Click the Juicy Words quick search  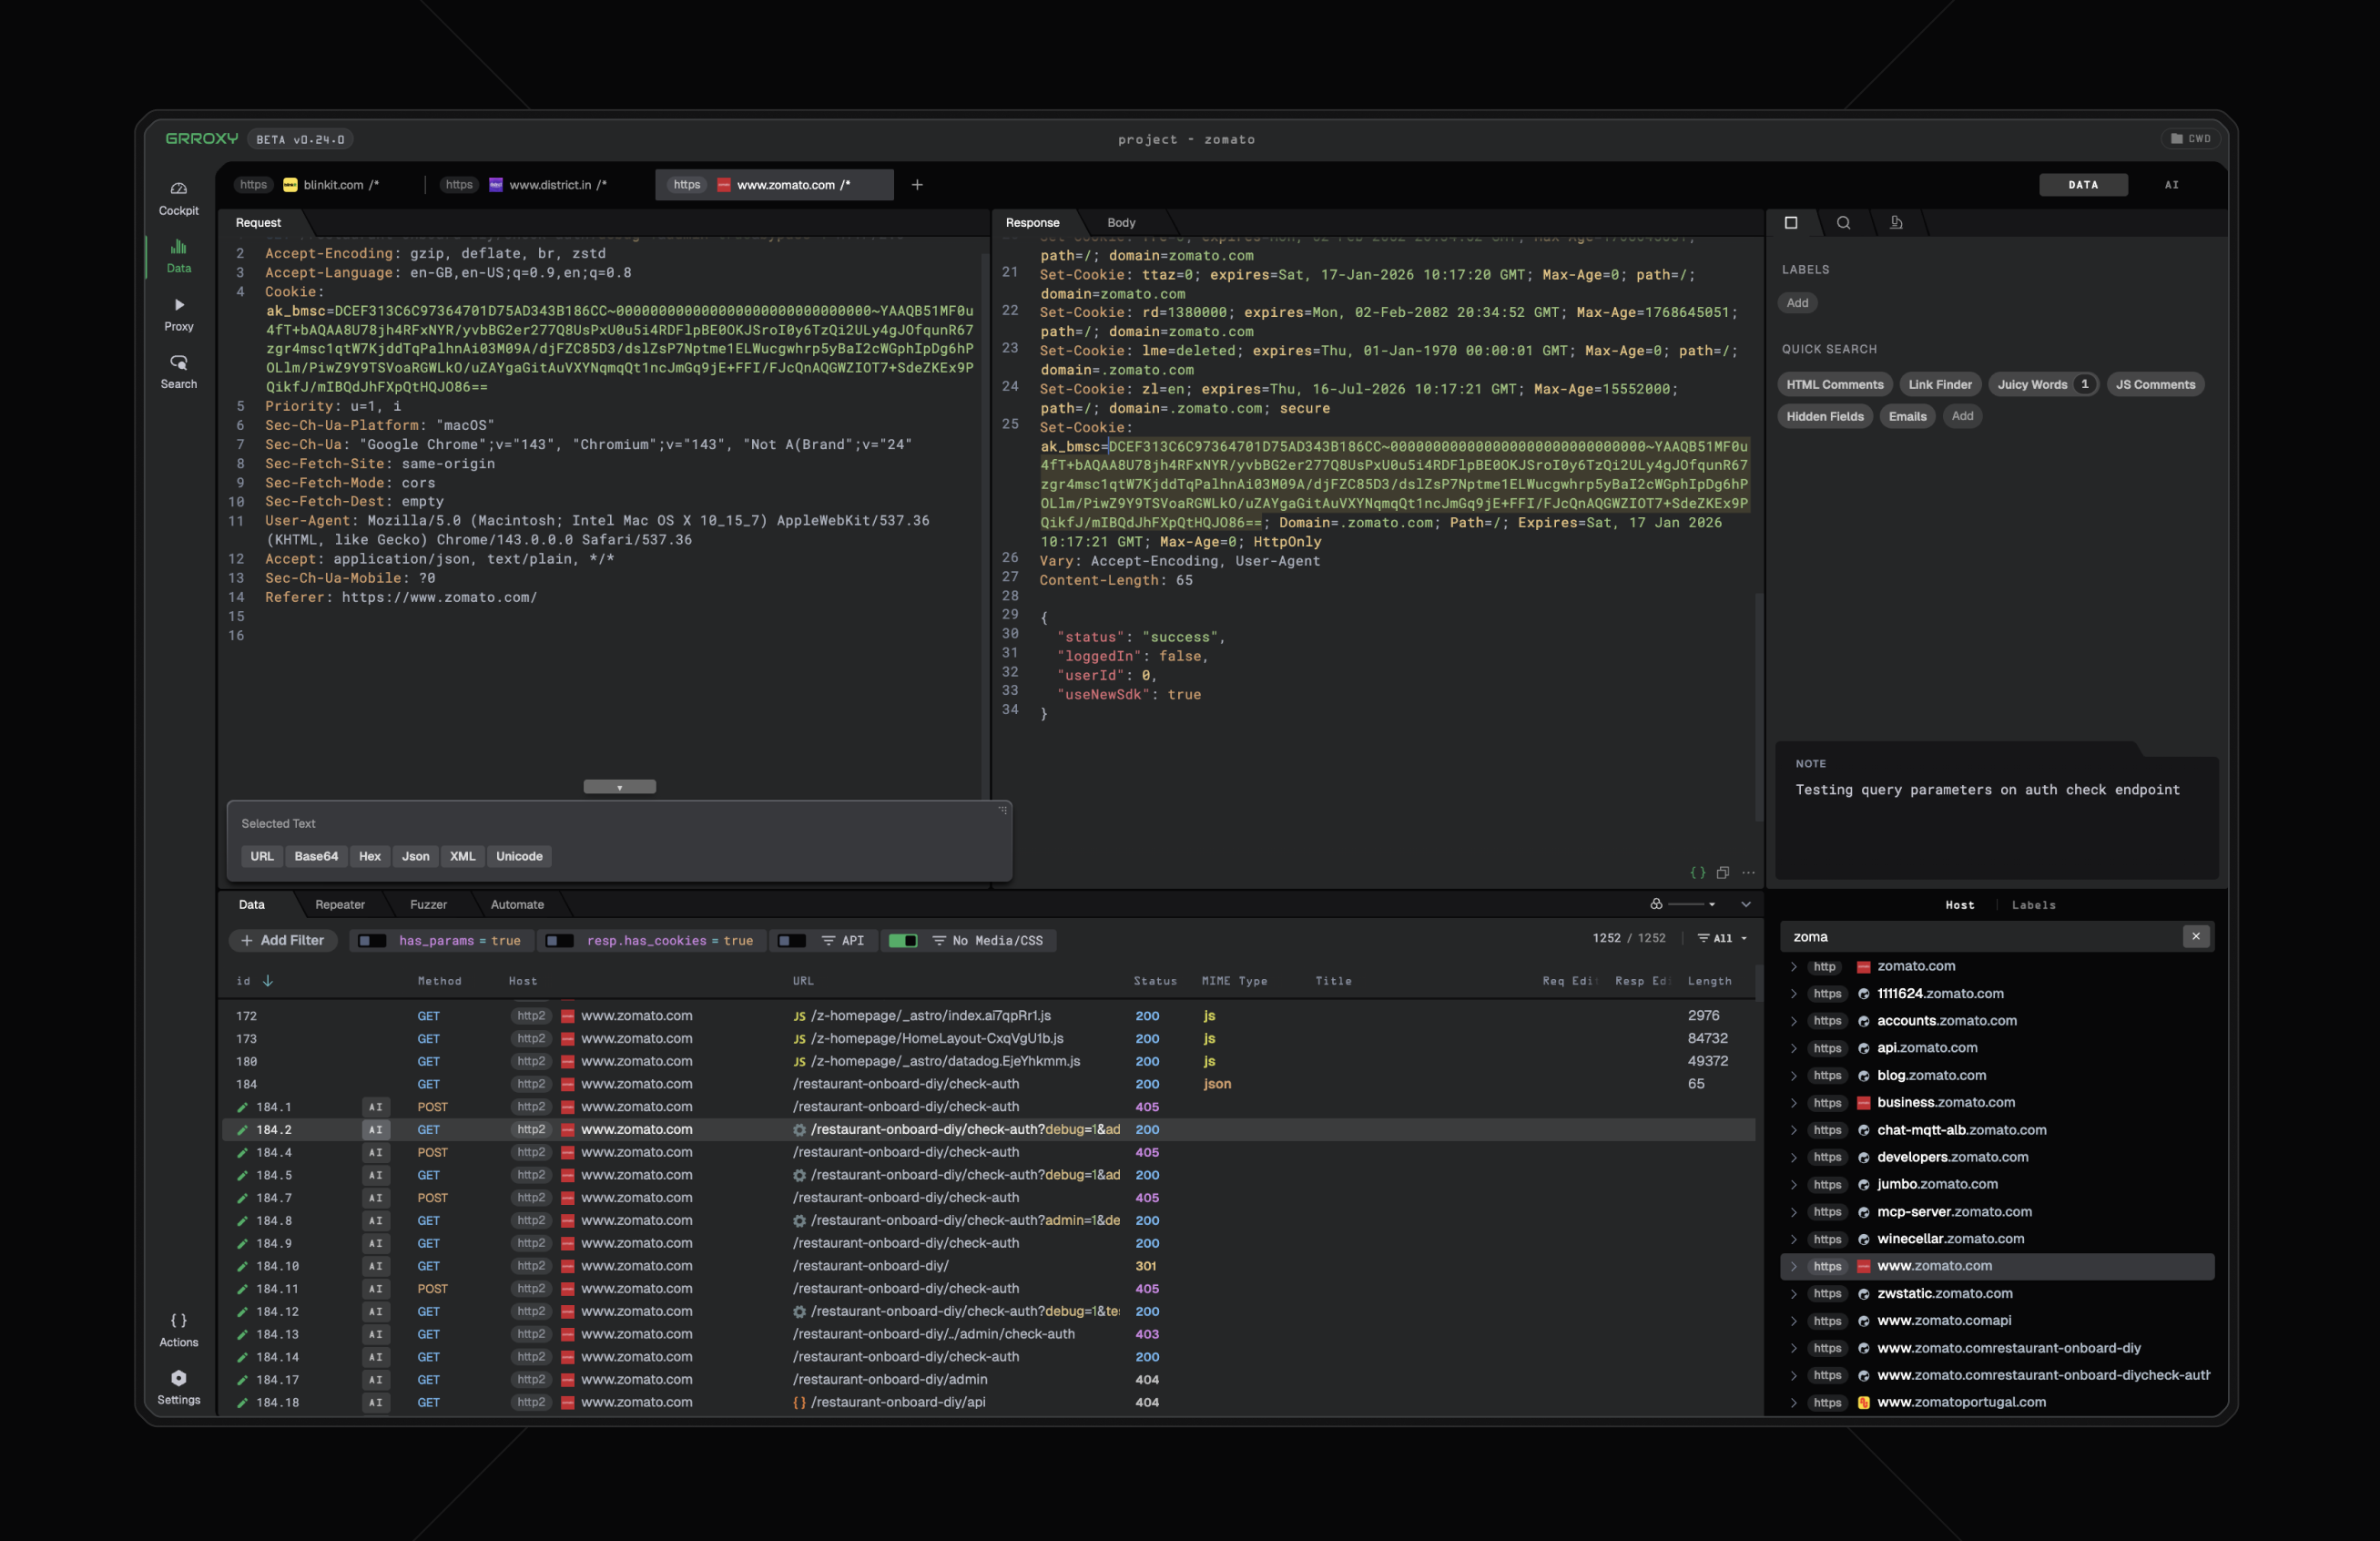coord(2031,385)
